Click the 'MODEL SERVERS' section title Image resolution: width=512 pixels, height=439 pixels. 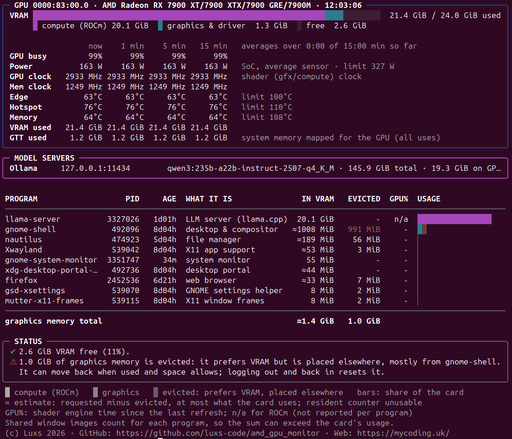[44, 158]
